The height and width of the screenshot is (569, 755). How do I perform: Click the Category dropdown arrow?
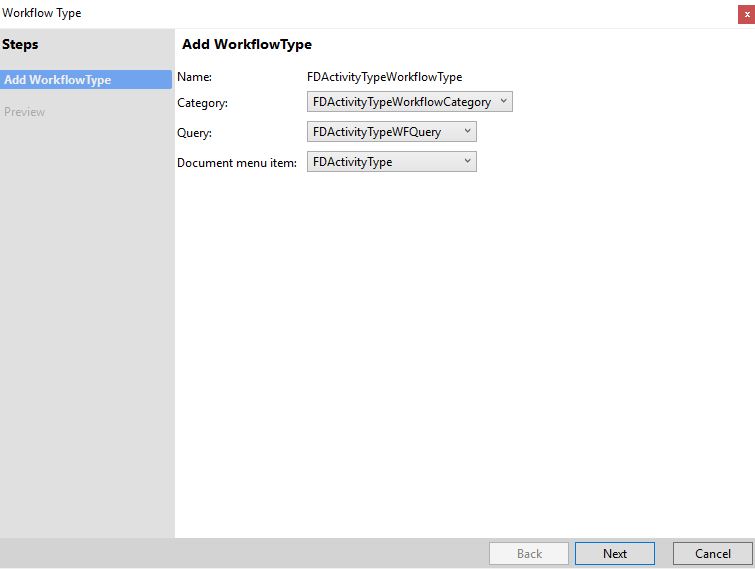point(504,101)
